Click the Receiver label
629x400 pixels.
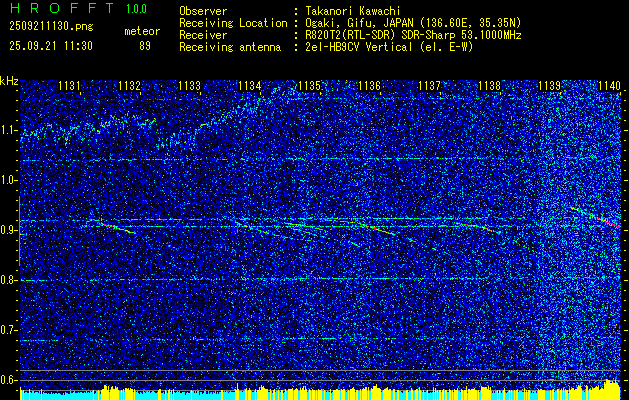[x=203, y=35]
